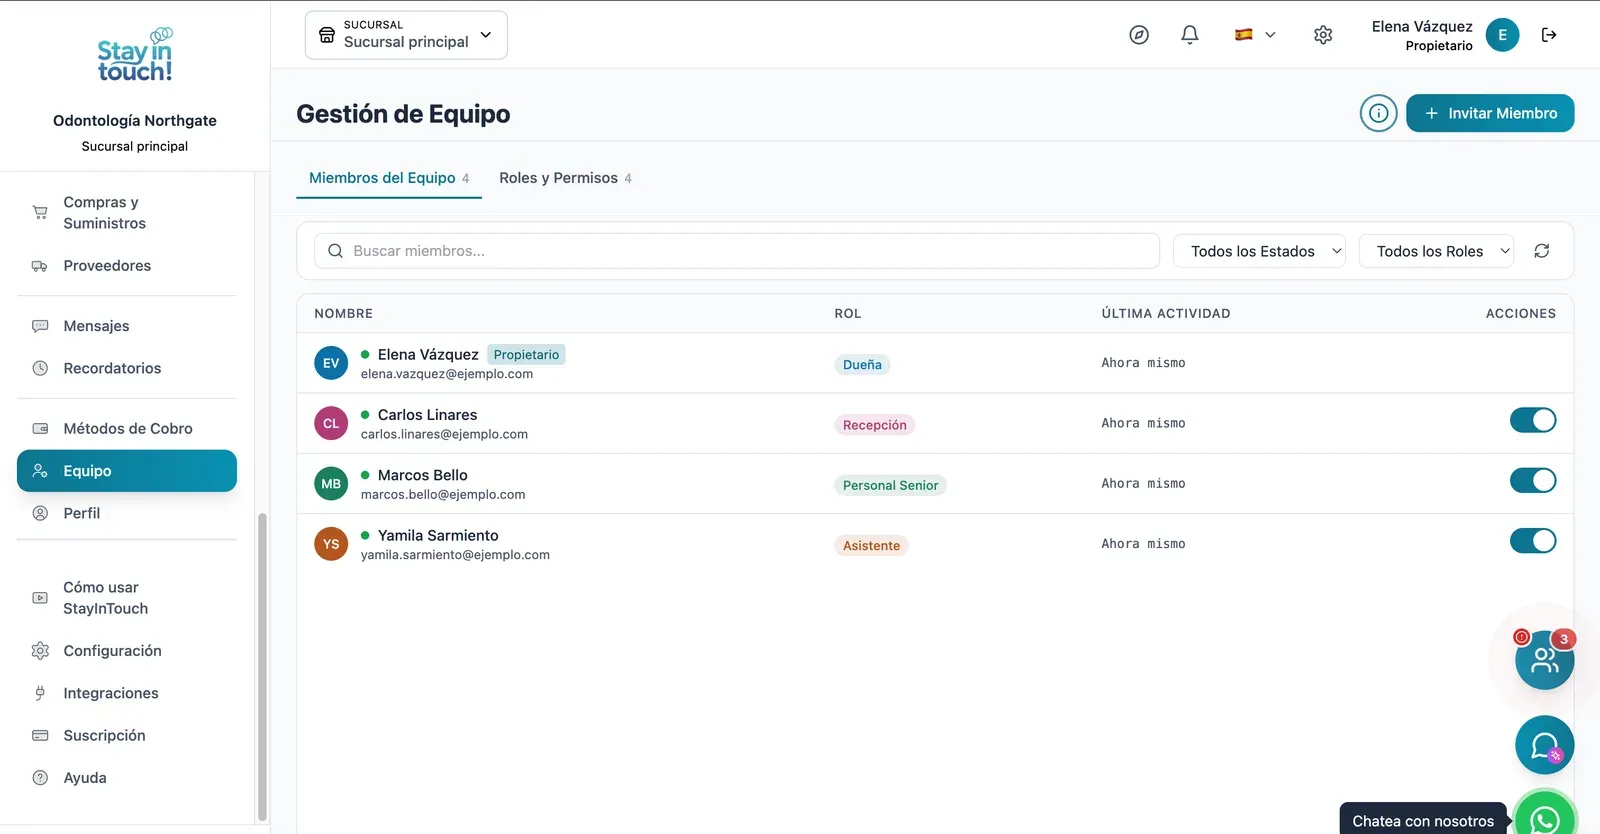The width and height of the screenshot is (1600, 834).
Task: Open the chat assistant bubble
Action: (x=1544, y=745)
